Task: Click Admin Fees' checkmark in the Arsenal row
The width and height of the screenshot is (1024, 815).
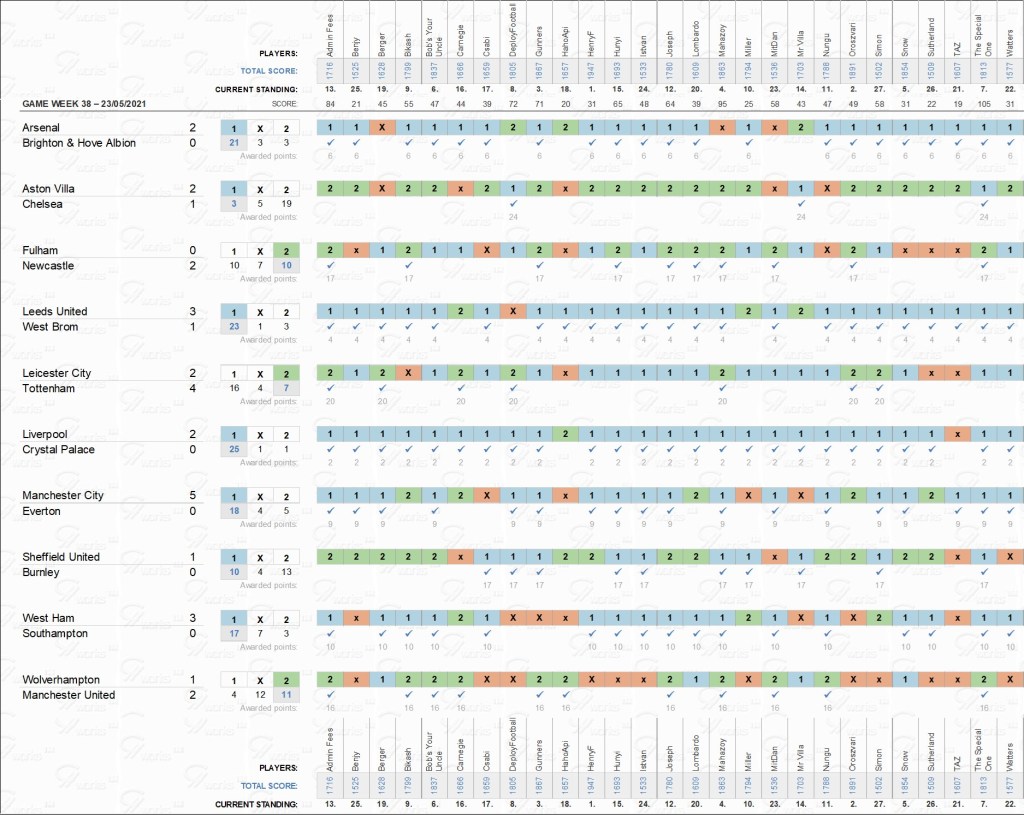Action: click(330, 143)
